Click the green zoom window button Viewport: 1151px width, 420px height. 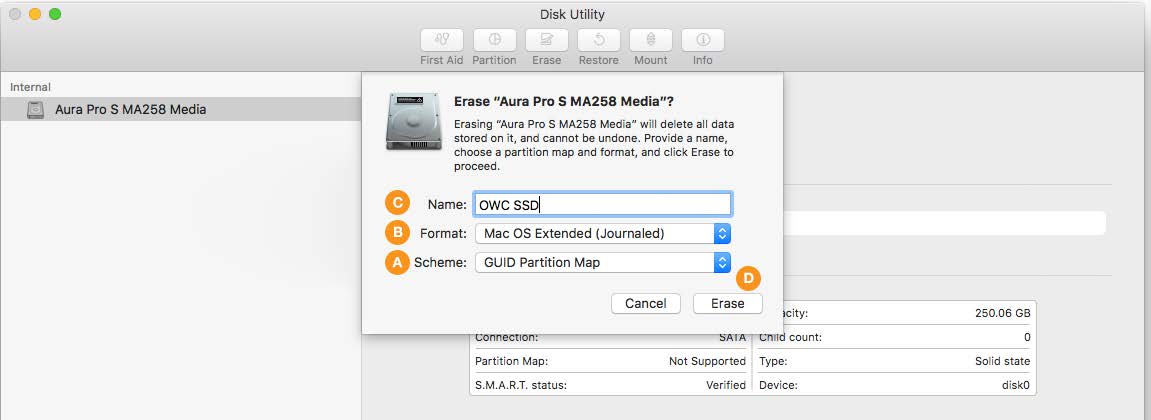[55, 15]
